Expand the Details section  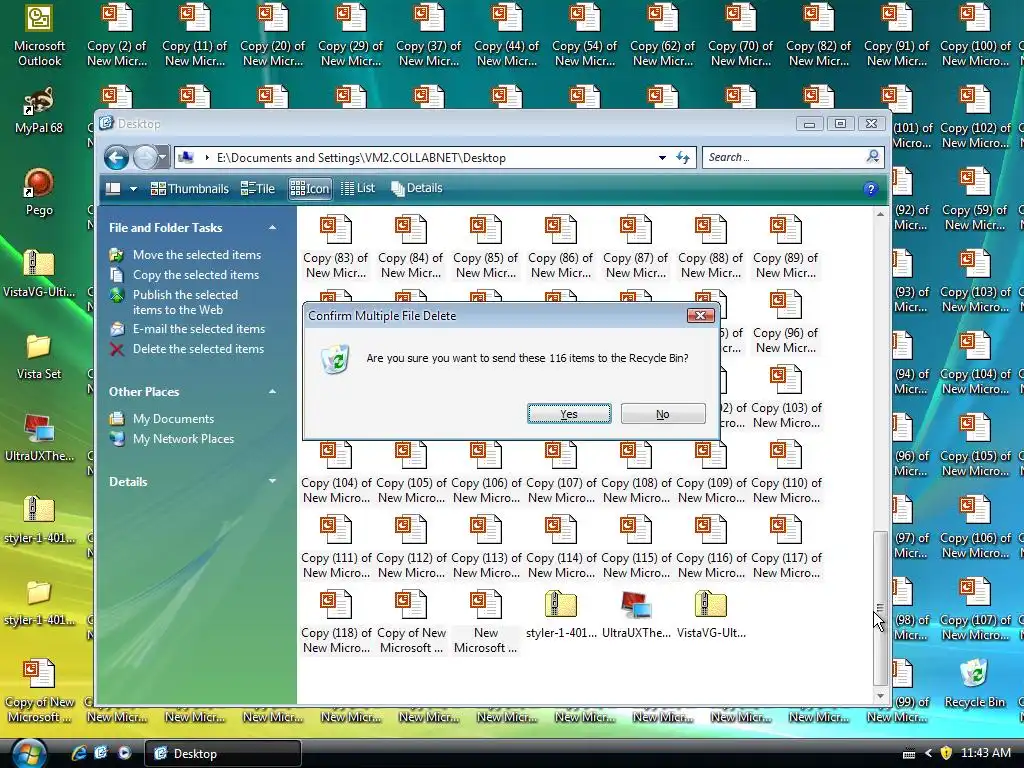[272, 481]
